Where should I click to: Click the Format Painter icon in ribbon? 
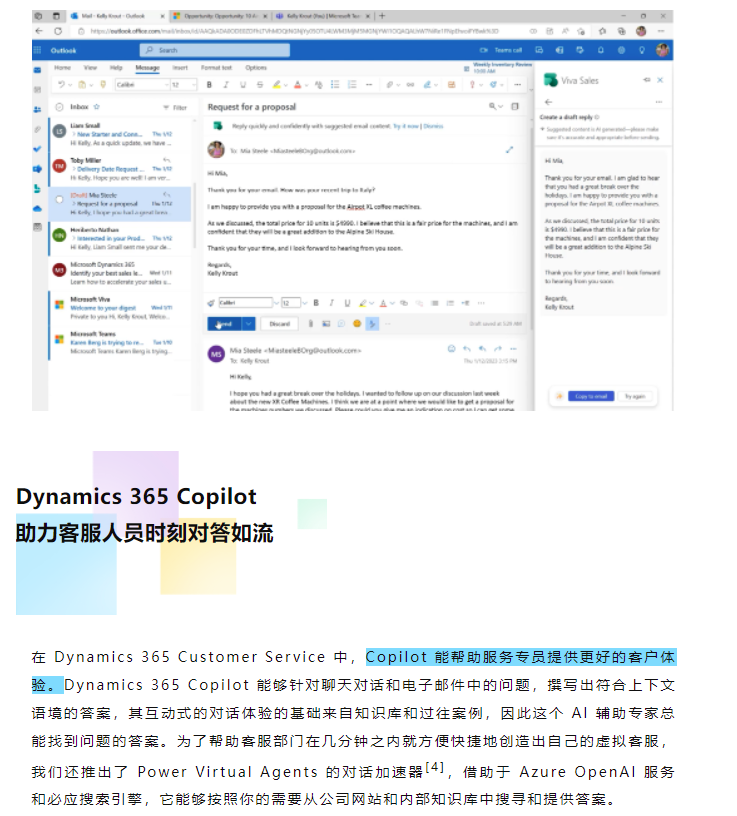[103, 84]
